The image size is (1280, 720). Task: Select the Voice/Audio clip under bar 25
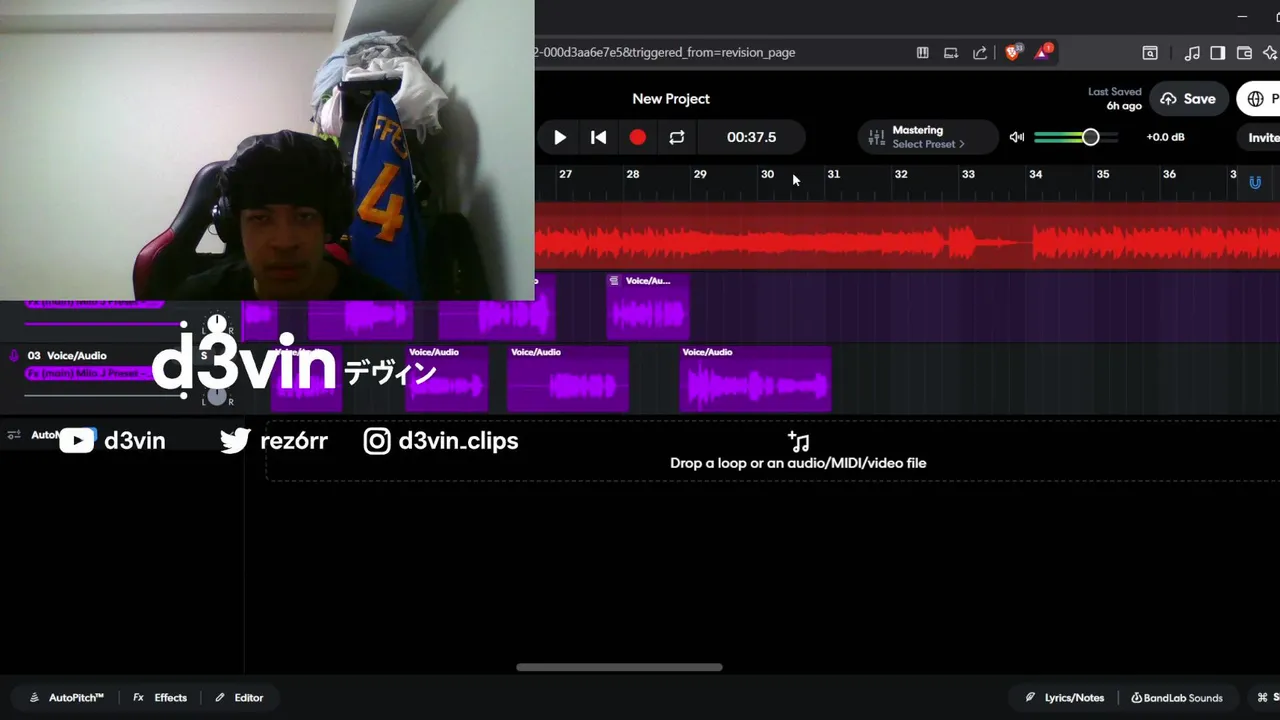446,378
